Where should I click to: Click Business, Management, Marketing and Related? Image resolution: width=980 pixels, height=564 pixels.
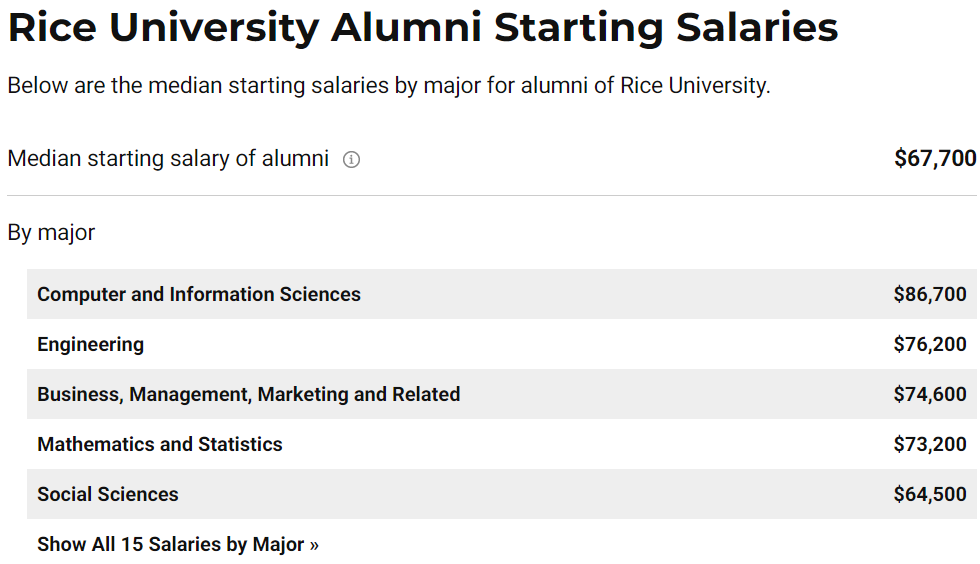249,394
